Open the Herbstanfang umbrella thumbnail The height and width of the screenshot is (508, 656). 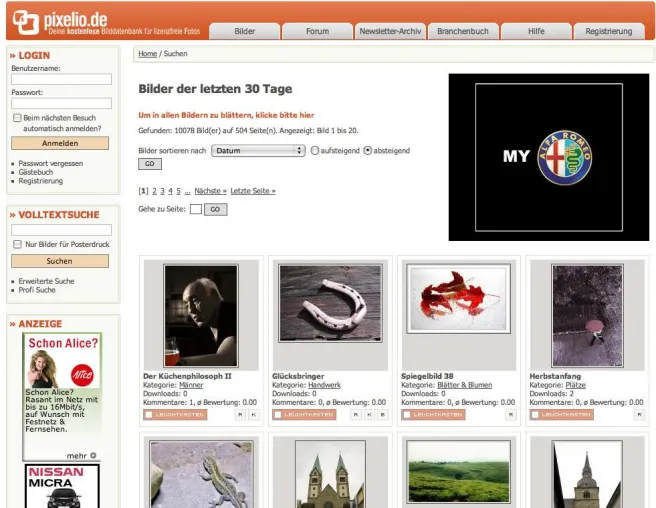coord(587,316)
